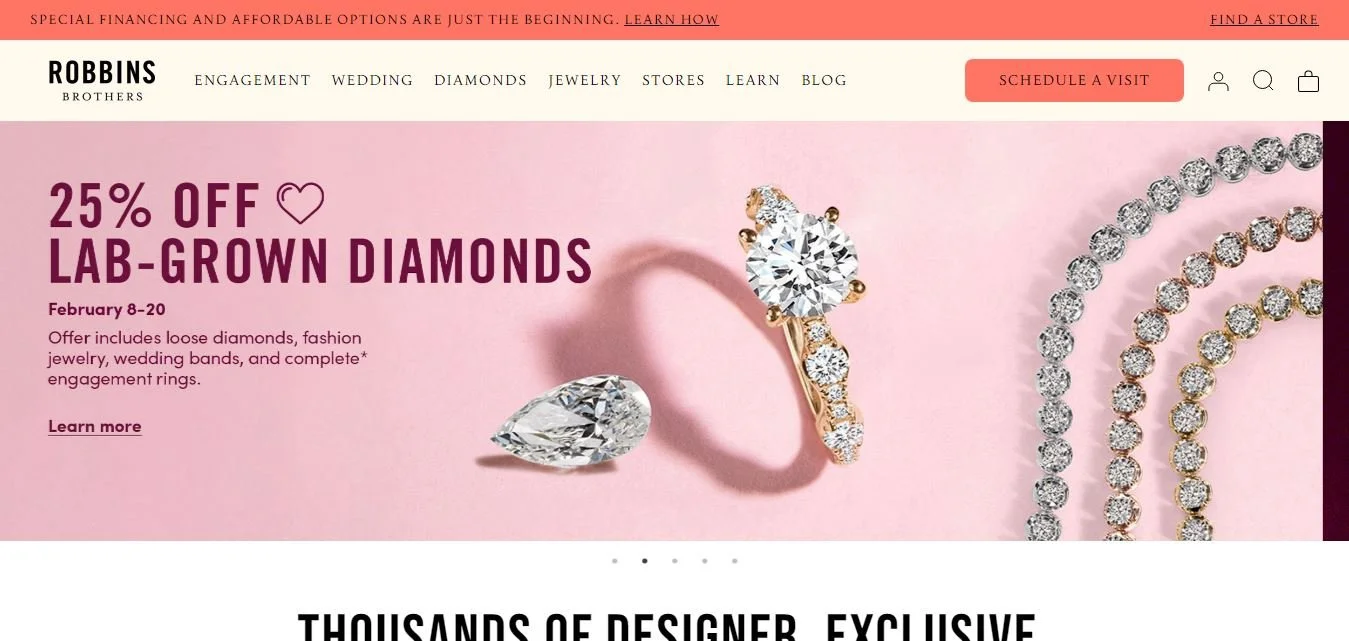The image size is (1349, 641).
Task: Open the Wedding menu
Action: (x=372, y=81)
